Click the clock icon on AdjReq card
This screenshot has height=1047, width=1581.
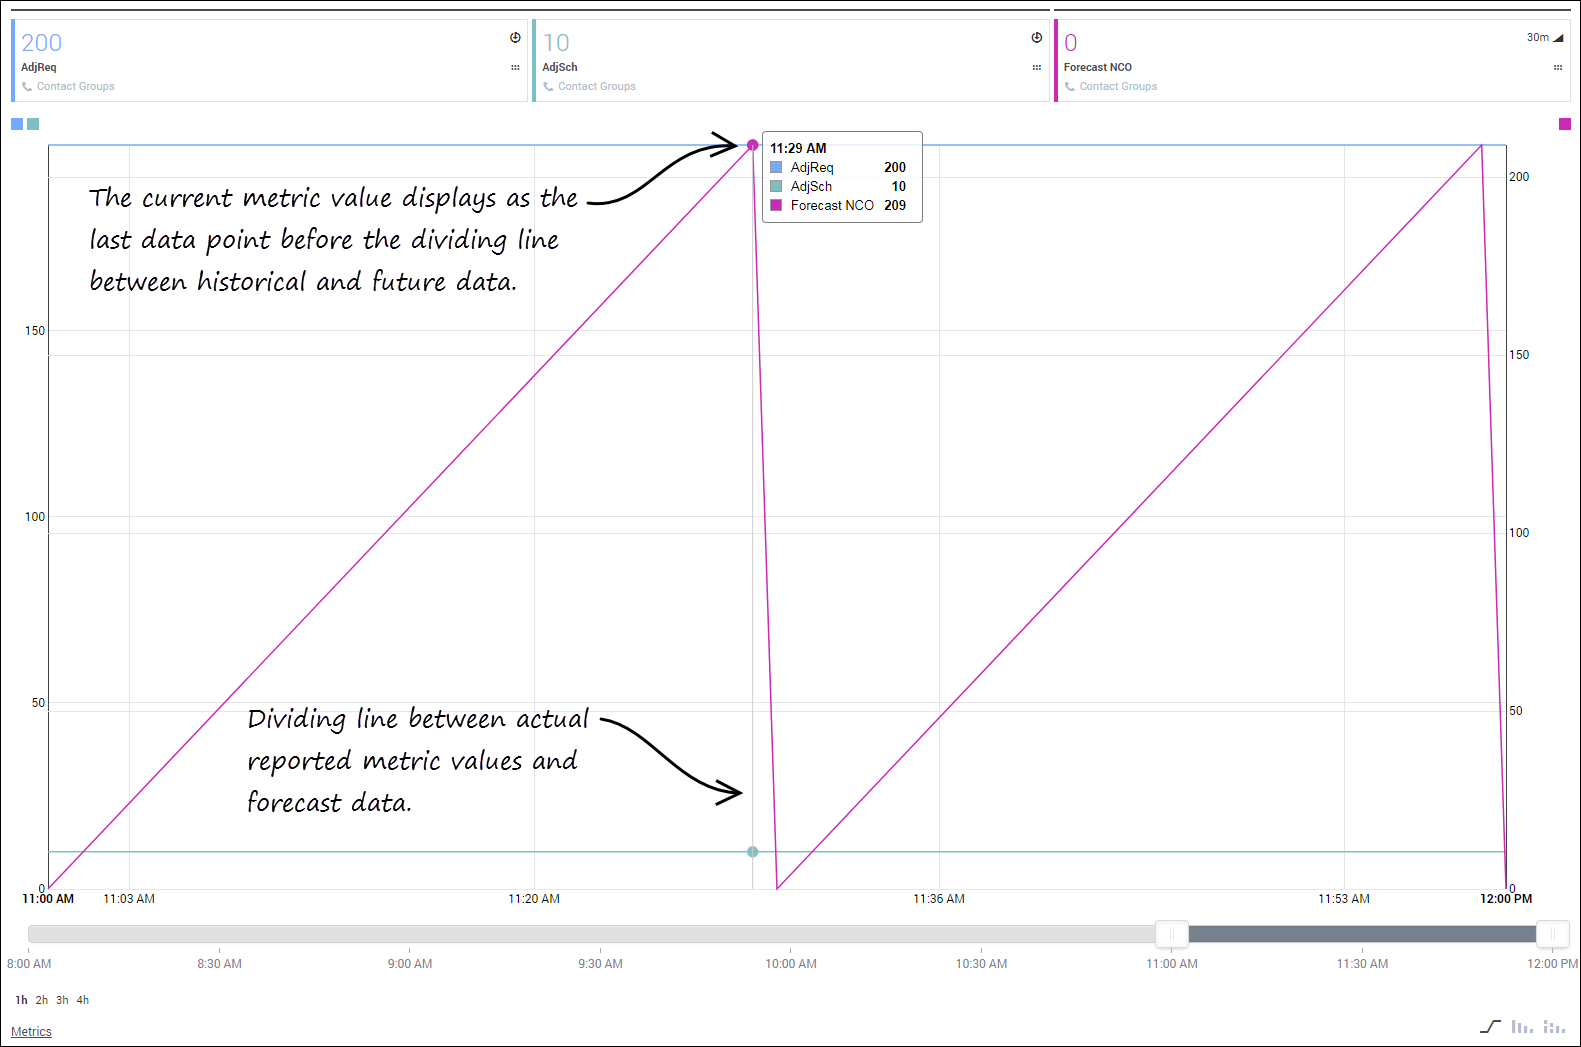515,38
